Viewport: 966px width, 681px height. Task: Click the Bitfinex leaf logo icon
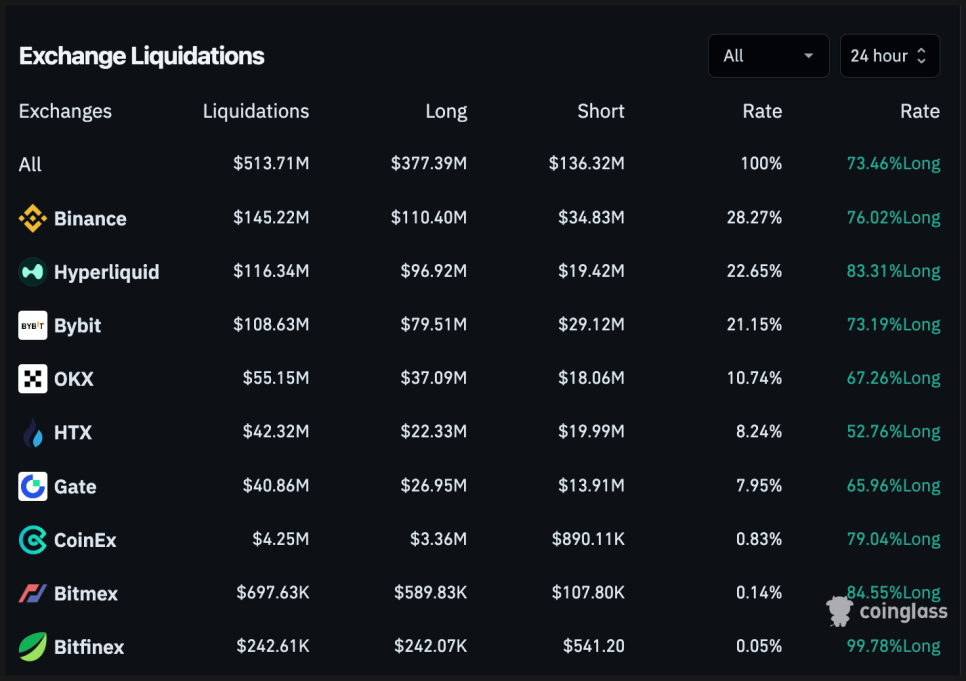(x=33, y=647)
